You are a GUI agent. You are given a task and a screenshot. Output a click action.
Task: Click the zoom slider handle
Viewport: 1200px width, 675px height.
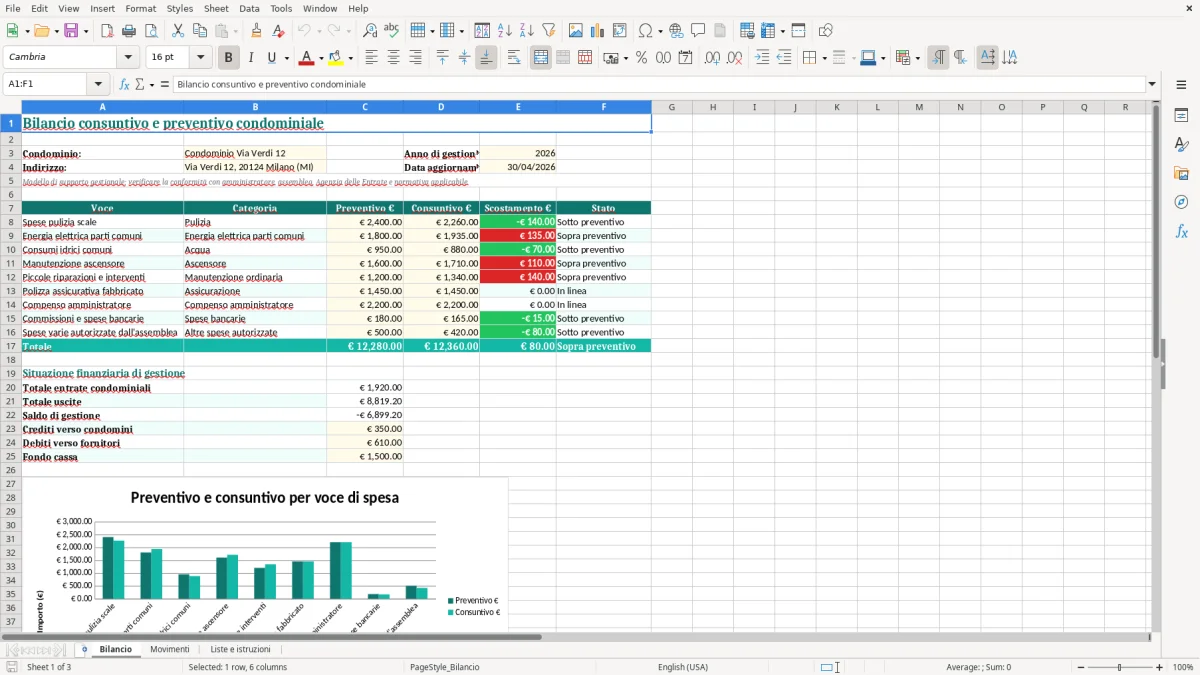(1120, 667)
